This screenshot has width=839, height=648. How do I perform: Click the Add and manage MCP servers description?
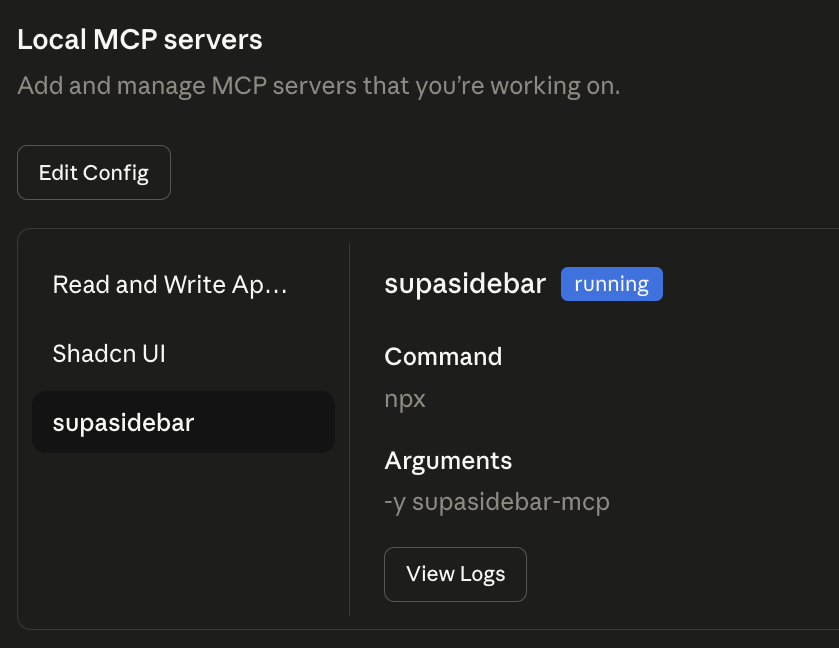click(319, 86)
